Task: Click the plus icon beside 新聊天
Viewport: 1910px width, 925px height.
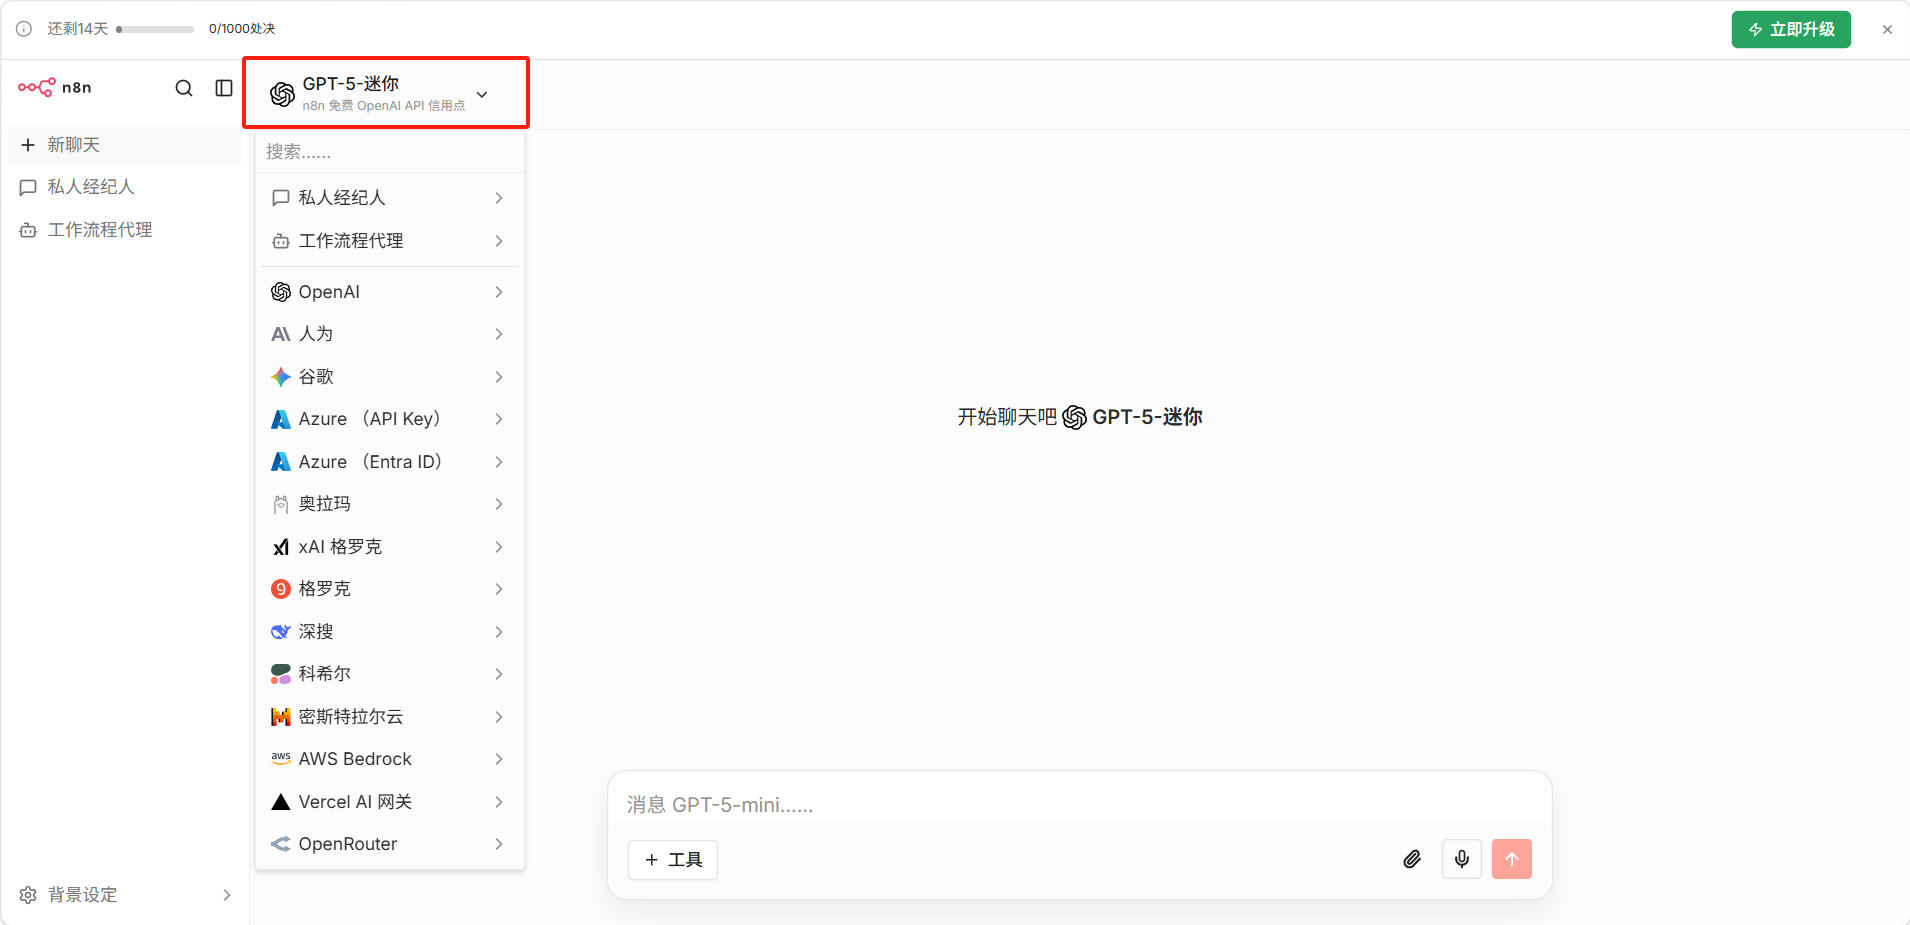Action: 28,145
